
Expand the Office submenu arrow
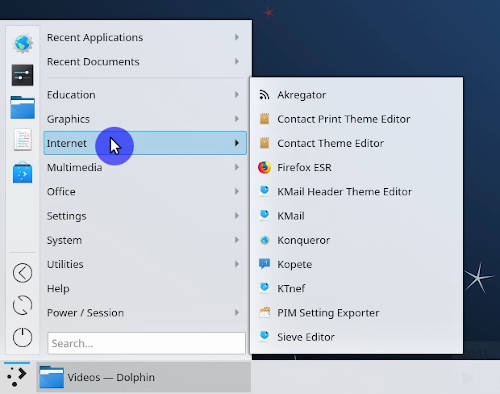click(x=237, y=191)
